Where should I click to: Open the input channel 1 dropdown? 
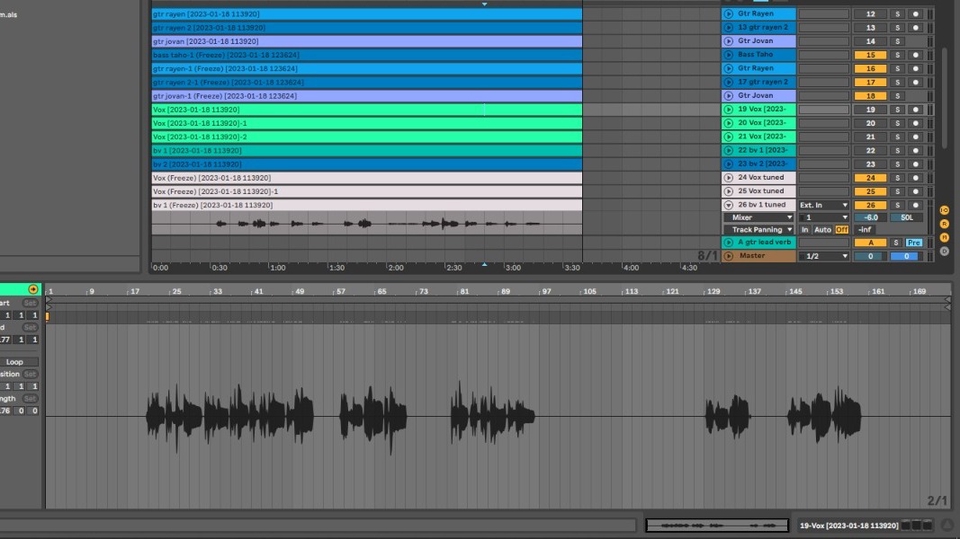823,217
